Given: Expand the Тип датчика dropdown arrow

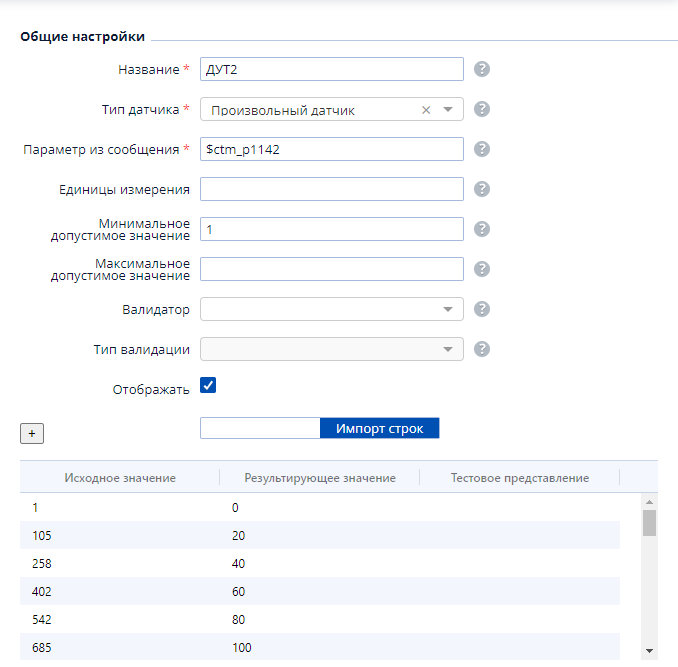Looking at the screenshot, I should [x=448, y=110].
